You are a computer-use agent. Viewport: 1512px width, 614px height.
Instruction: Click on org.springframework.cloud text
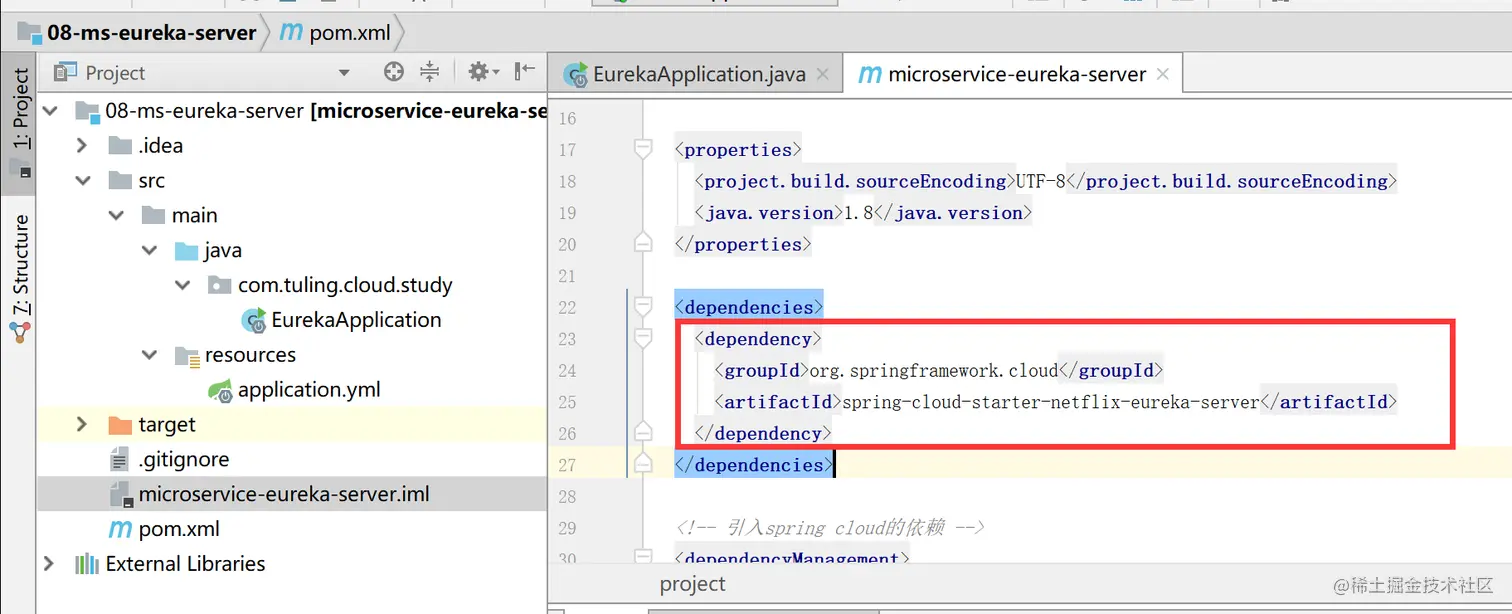click(934, 371)
